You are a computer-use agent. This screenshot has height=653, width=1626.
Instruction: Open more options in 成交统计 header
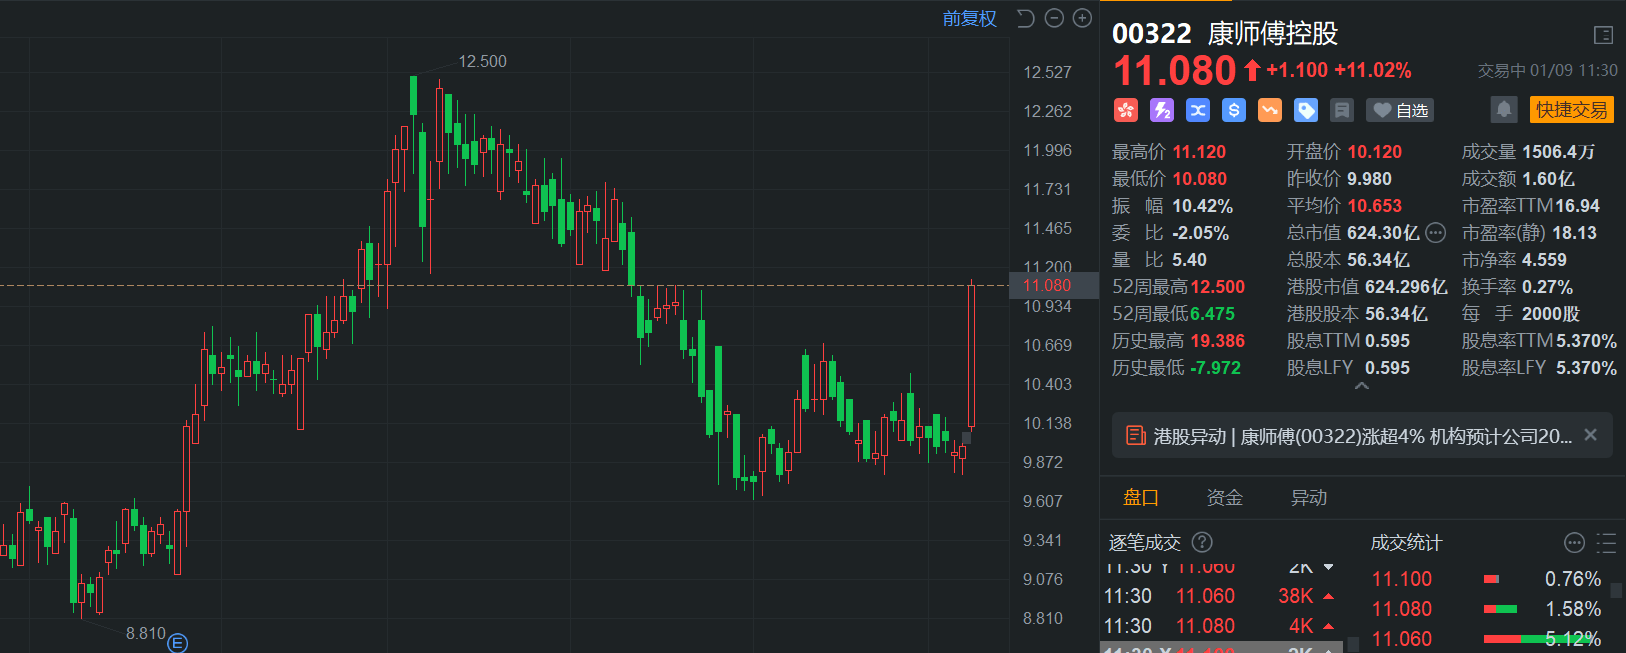1574,543
